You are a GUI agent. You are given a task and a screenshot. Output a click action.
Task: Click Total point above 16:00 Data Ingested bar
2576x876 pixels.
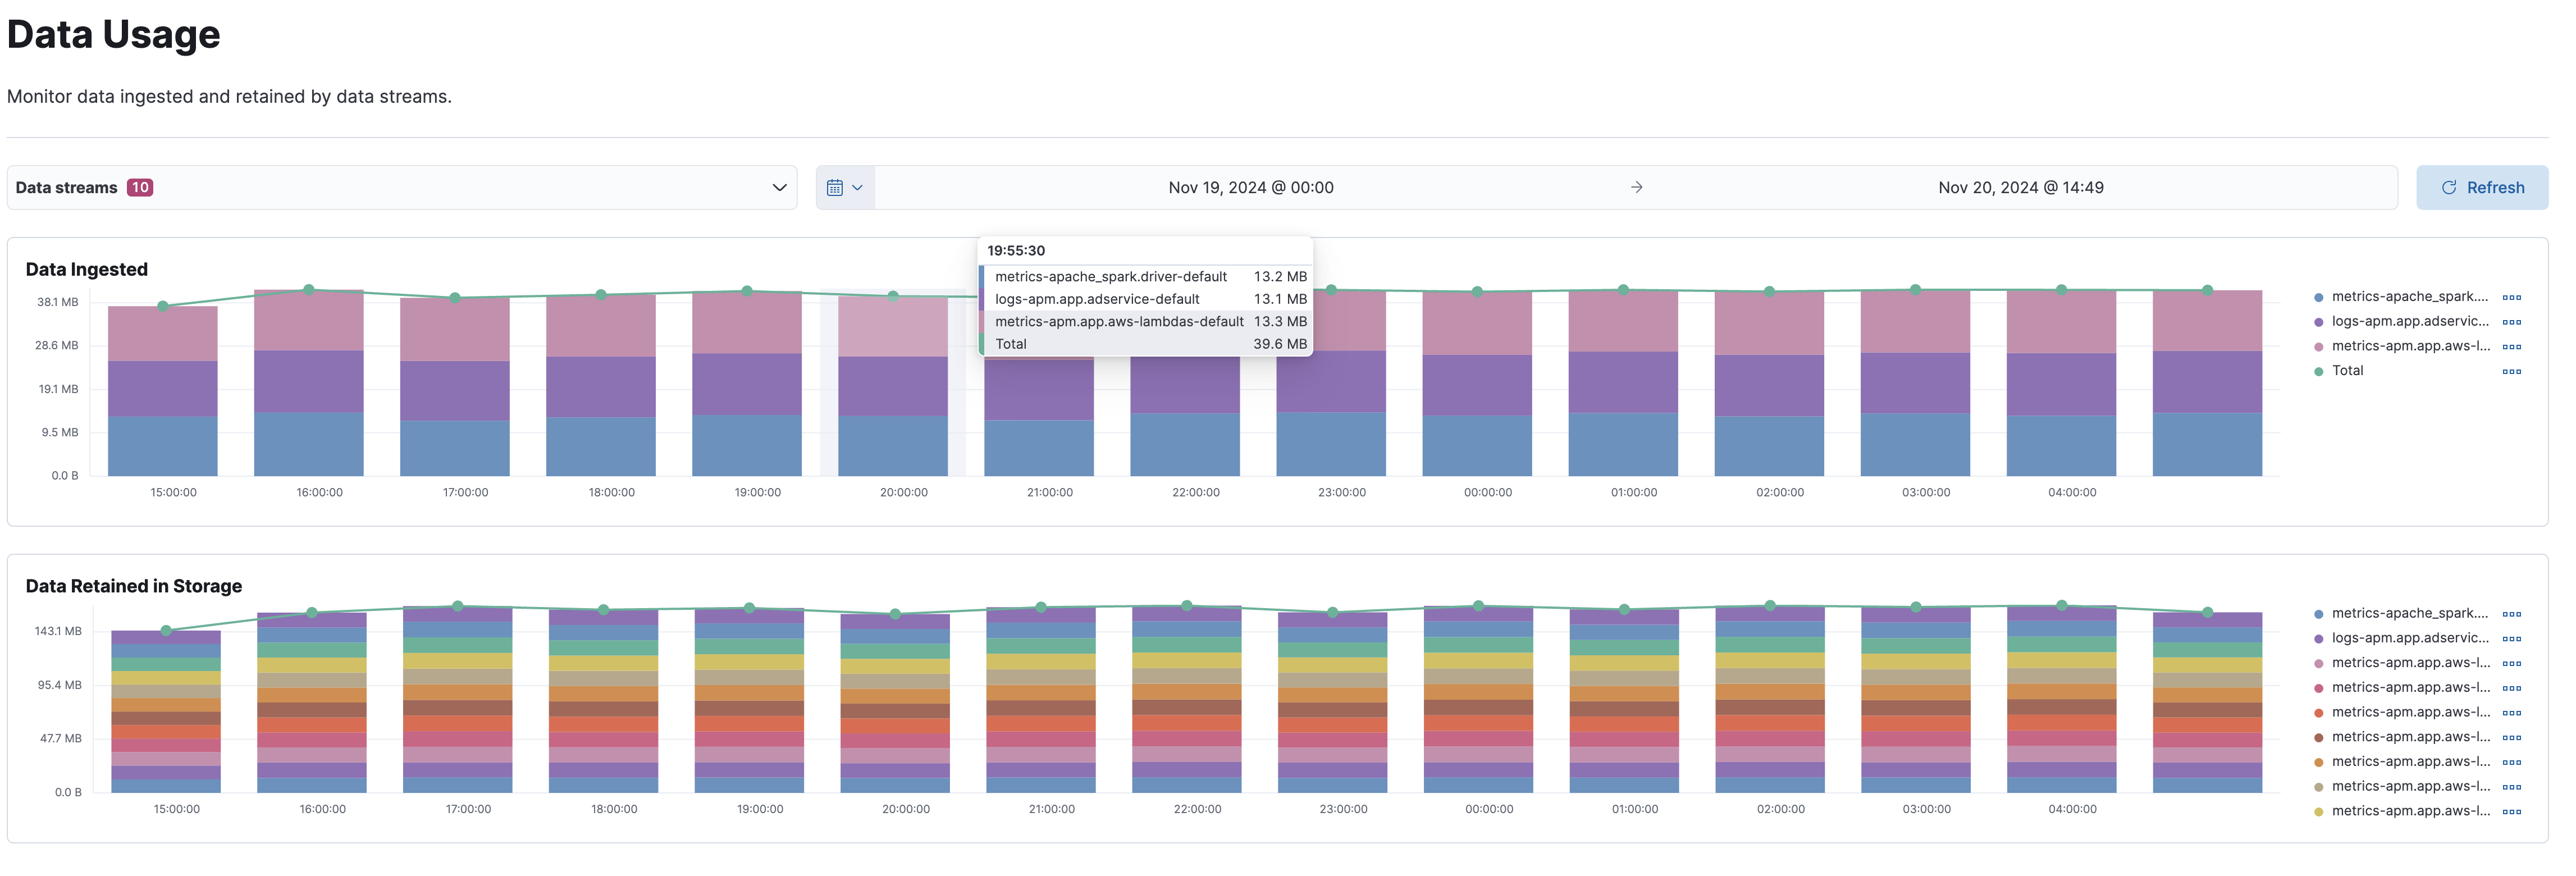[x=309, y=290]
